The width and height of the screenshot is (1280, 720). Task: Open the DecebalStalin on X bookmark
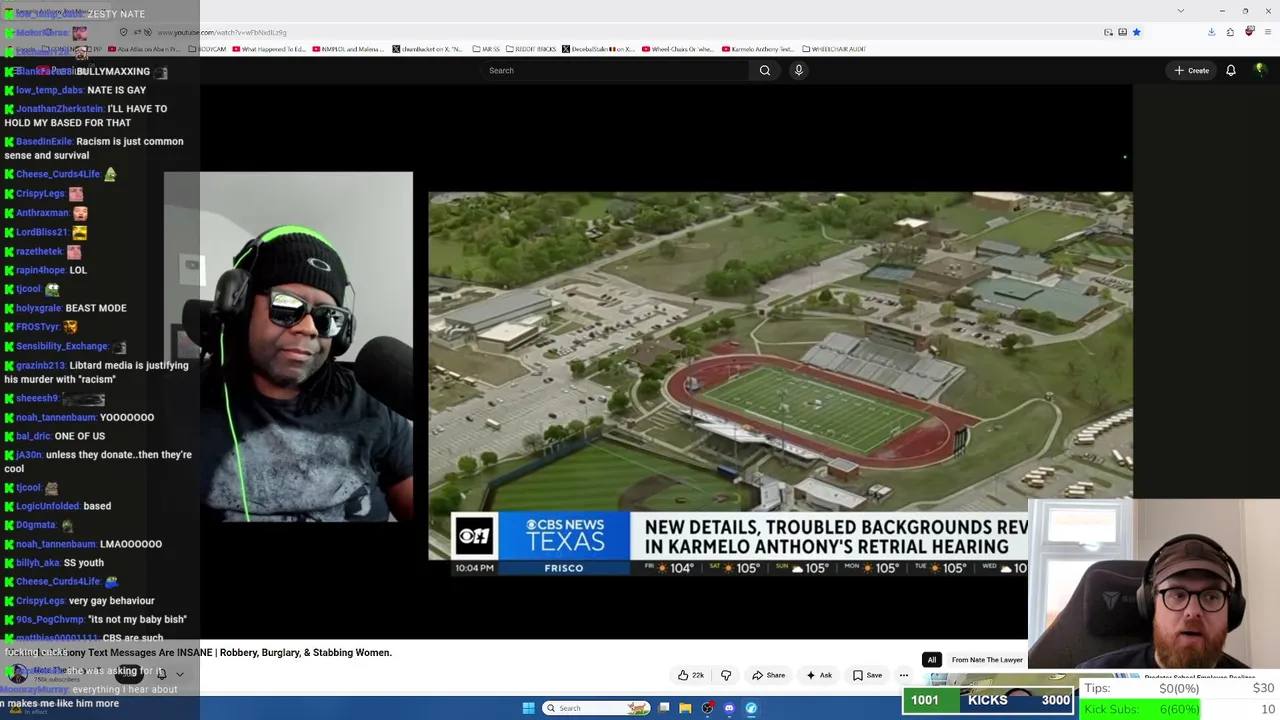[x=599, y=49]
